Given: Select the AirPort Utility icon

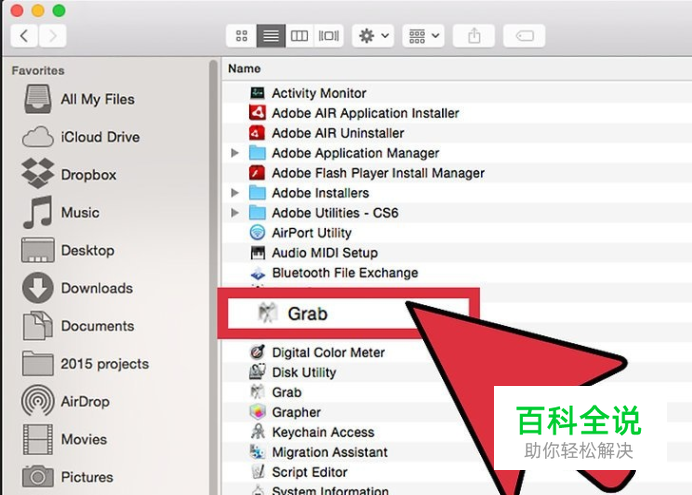Looking at the screenshot, I should (257, 232).
